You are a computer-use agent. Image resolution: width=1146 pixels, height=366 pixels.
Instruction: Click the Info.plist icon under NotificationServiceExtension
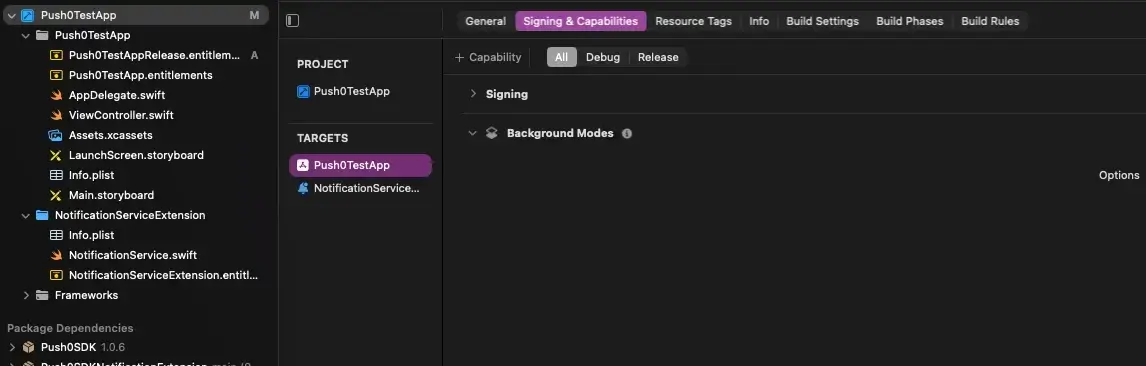(56, 235)
